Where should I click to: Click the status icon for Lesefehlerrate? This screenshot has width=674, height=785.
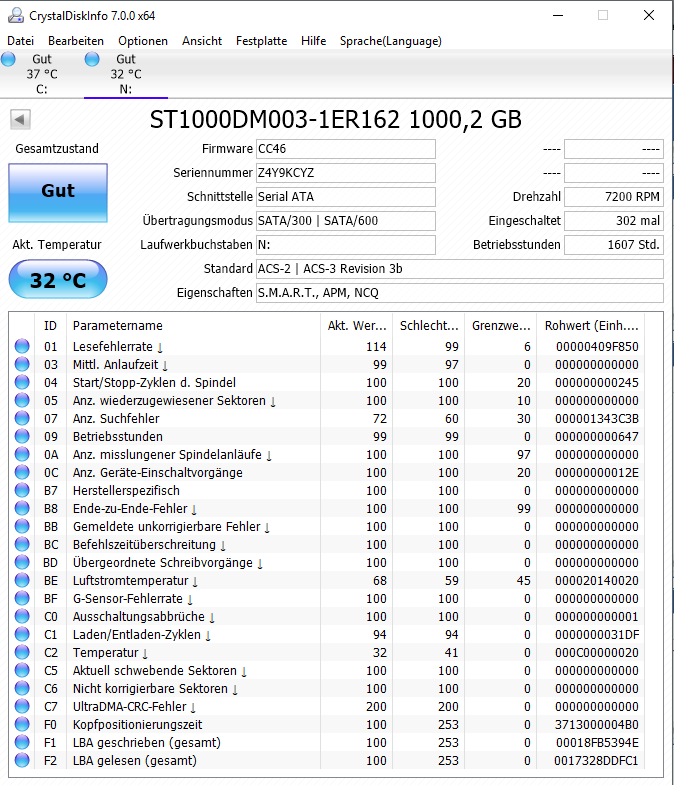coord(22,346)
